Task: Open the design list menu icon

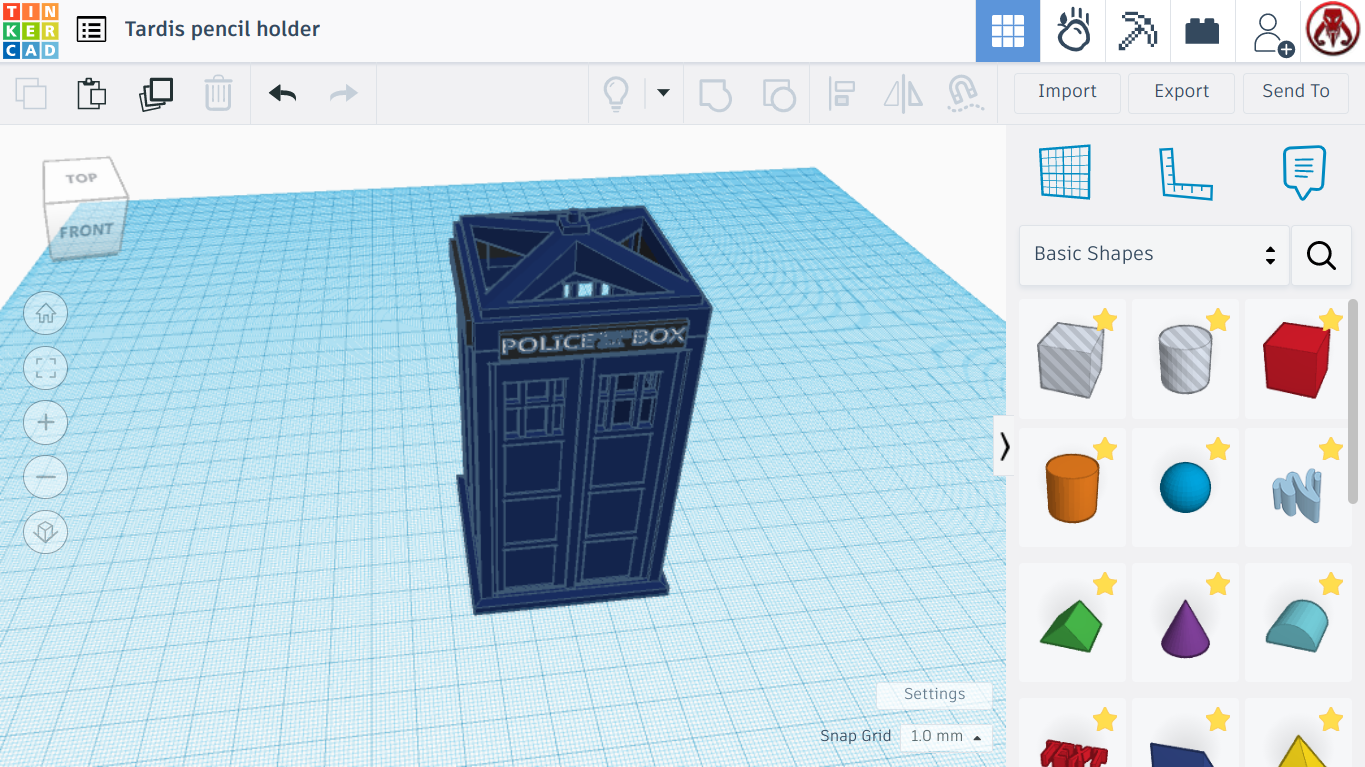Action: [x=91, y=29]
